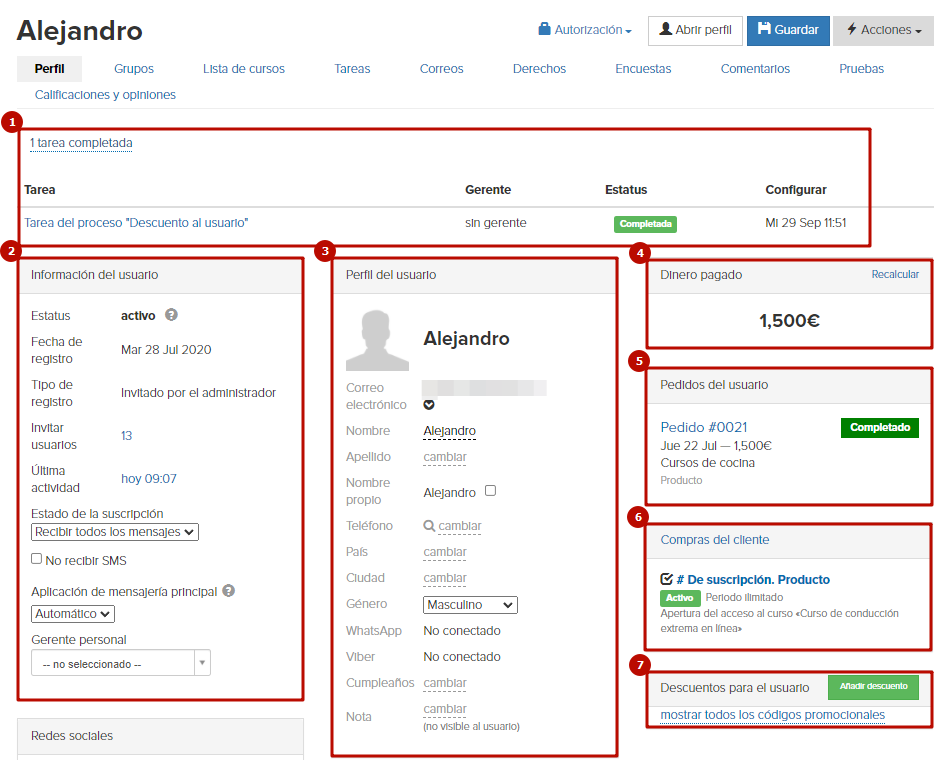Click the Guardar button
The height and width of the screenshot is (760, 952).
pos(788,30)
